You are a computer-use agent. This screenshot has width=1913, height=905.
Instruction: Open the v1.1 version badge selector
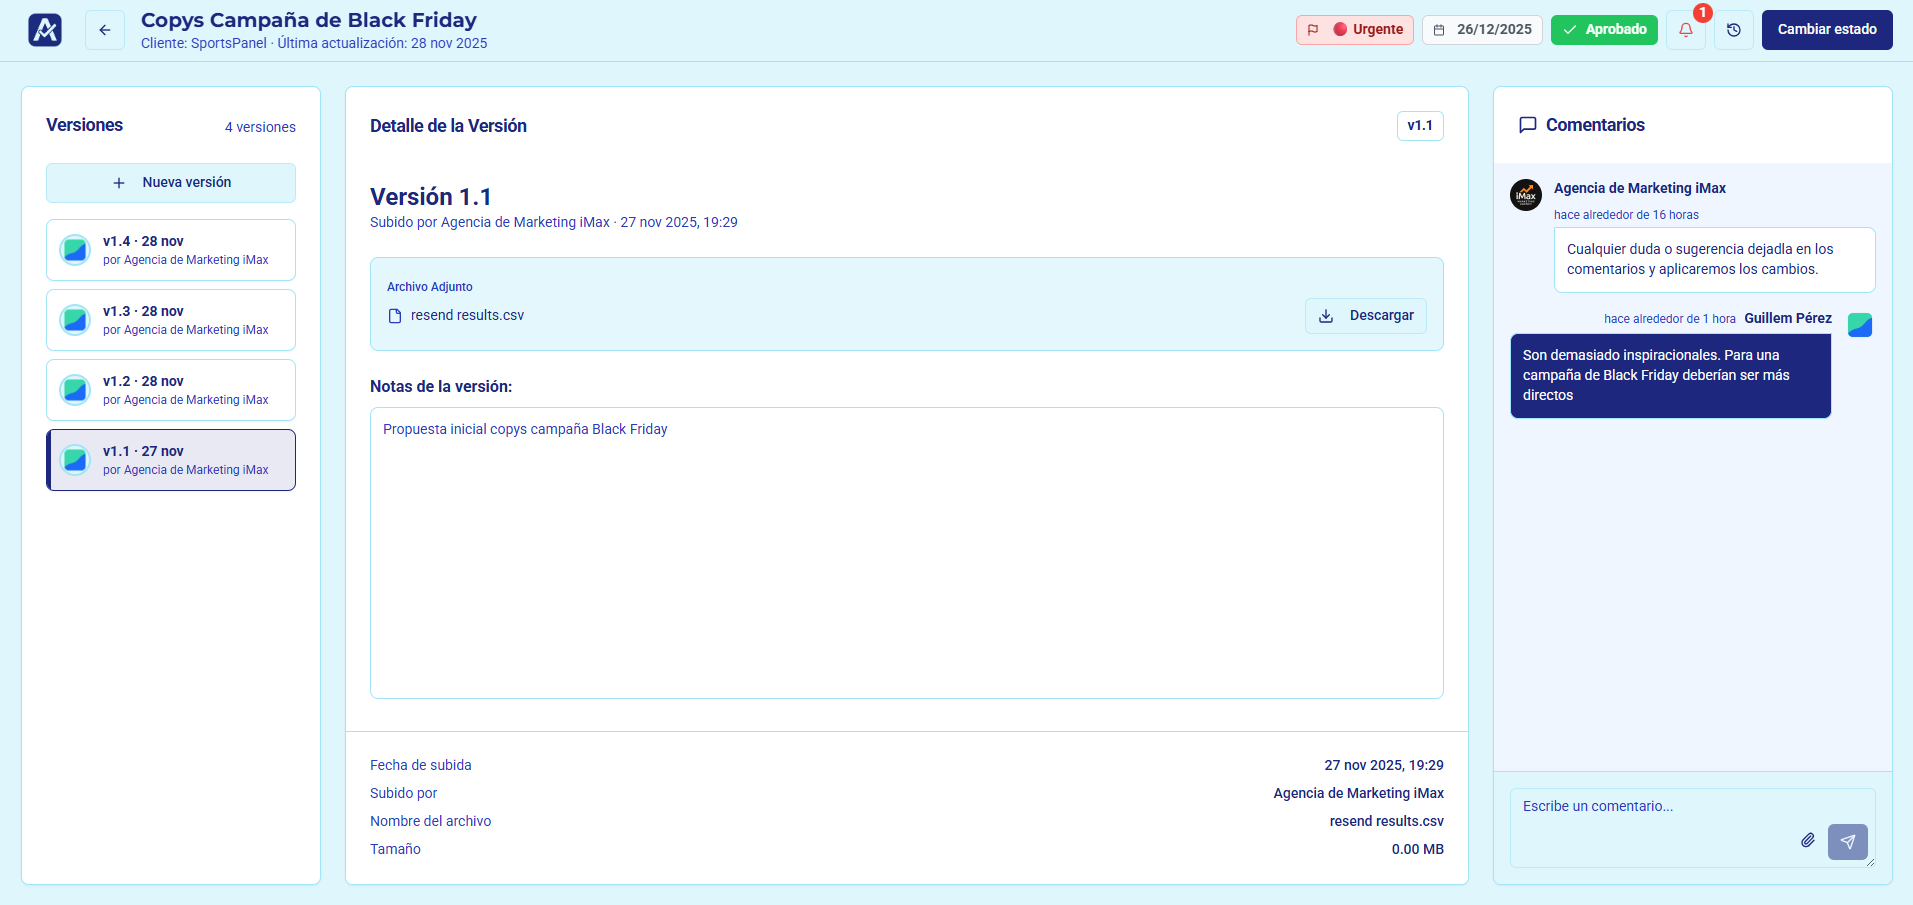[x=1419, y=125]
